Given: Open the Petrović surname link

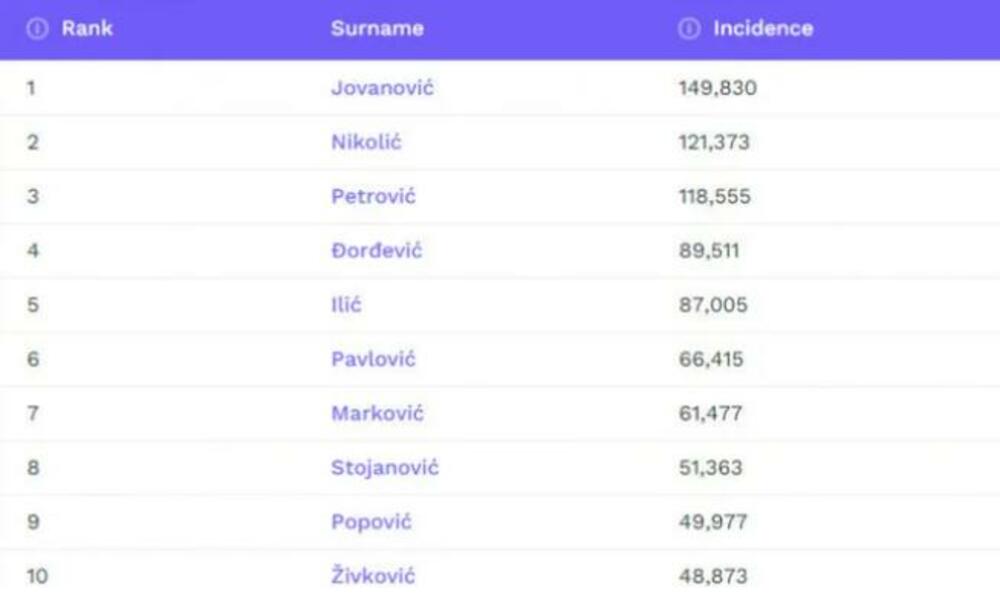Looking at the screenshot, I should tap(373, 196).
